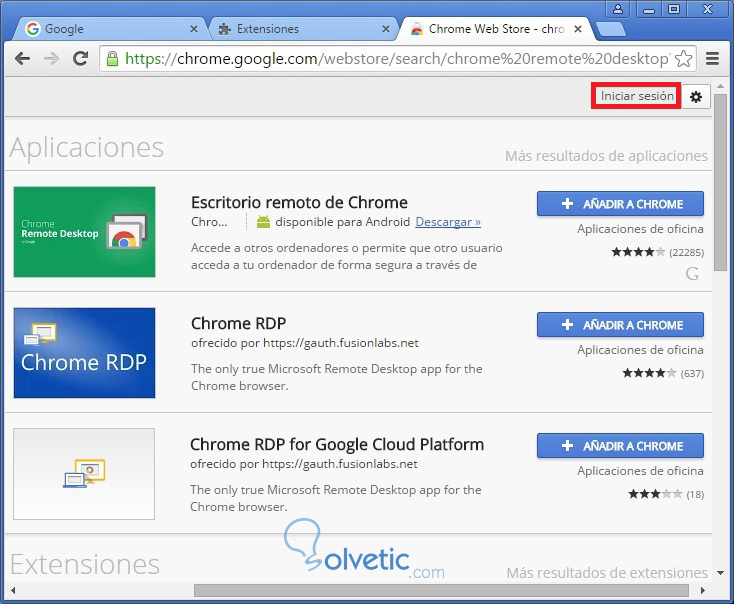The image size is (734, 604).
Task: Close the Google tab
Action: [x=193, y=29]
